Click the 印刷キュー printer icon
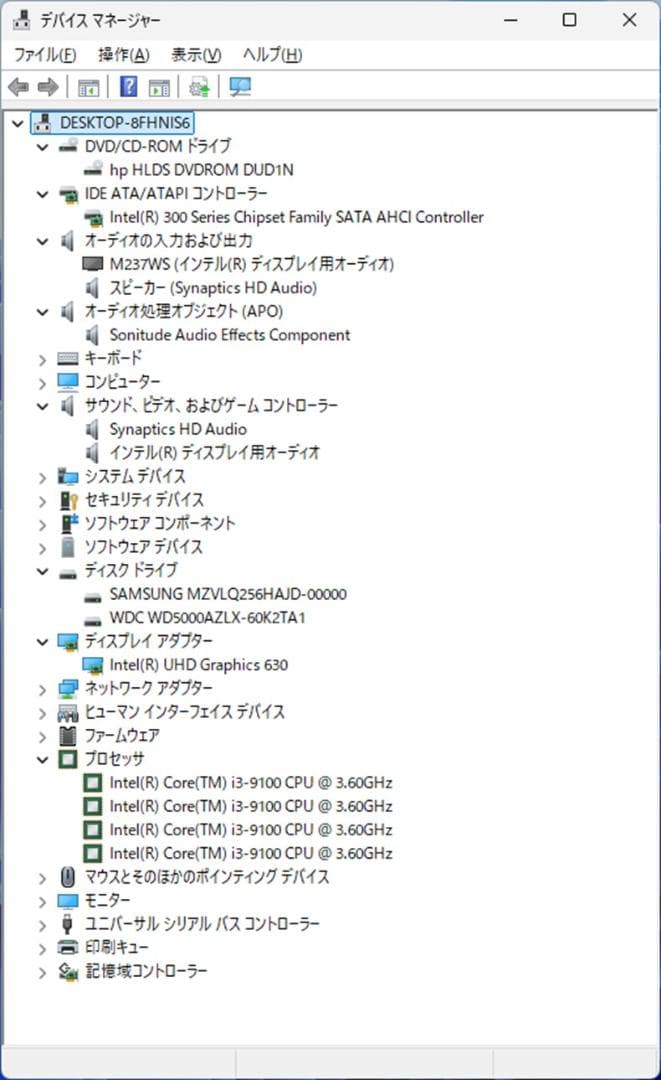 67,947
